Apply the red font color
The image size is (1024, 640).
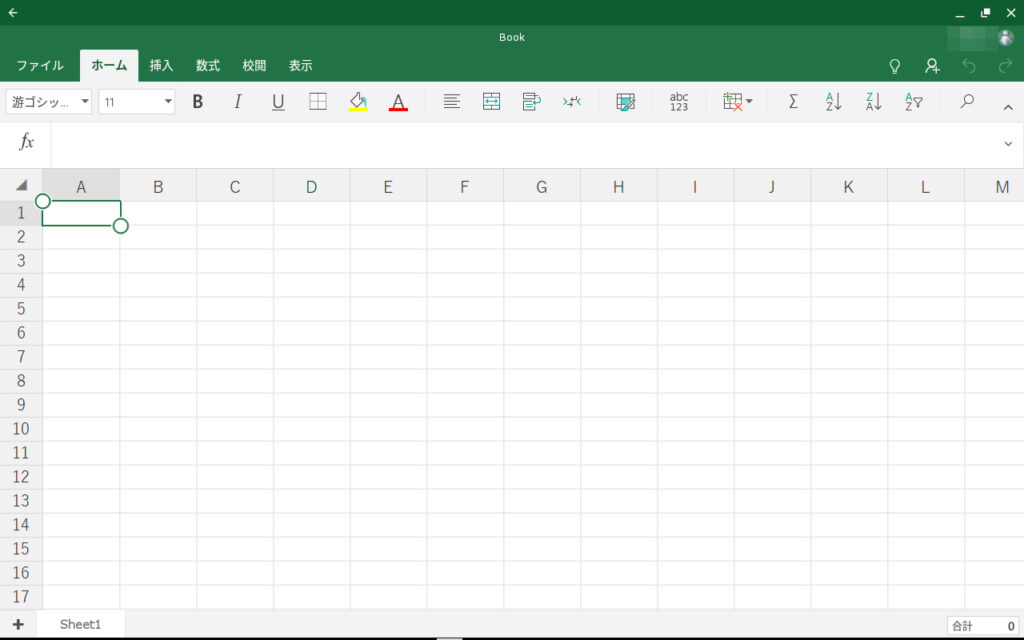(398, 101)
